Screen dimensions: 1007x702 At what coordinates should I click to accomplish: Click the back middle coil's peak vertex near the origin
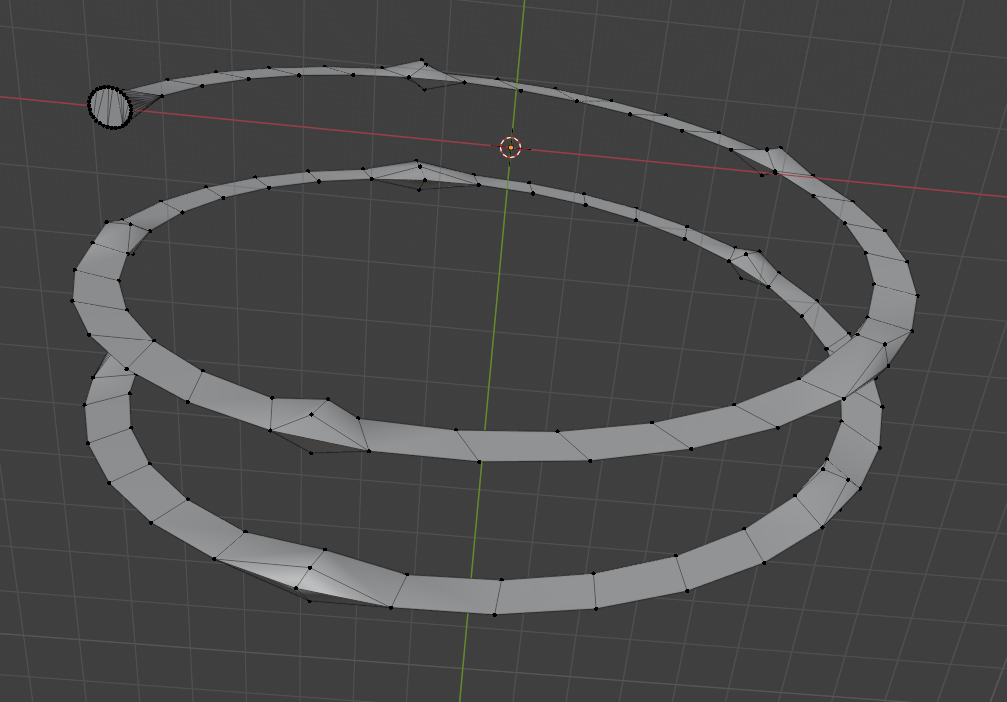(x=416, y=162)
